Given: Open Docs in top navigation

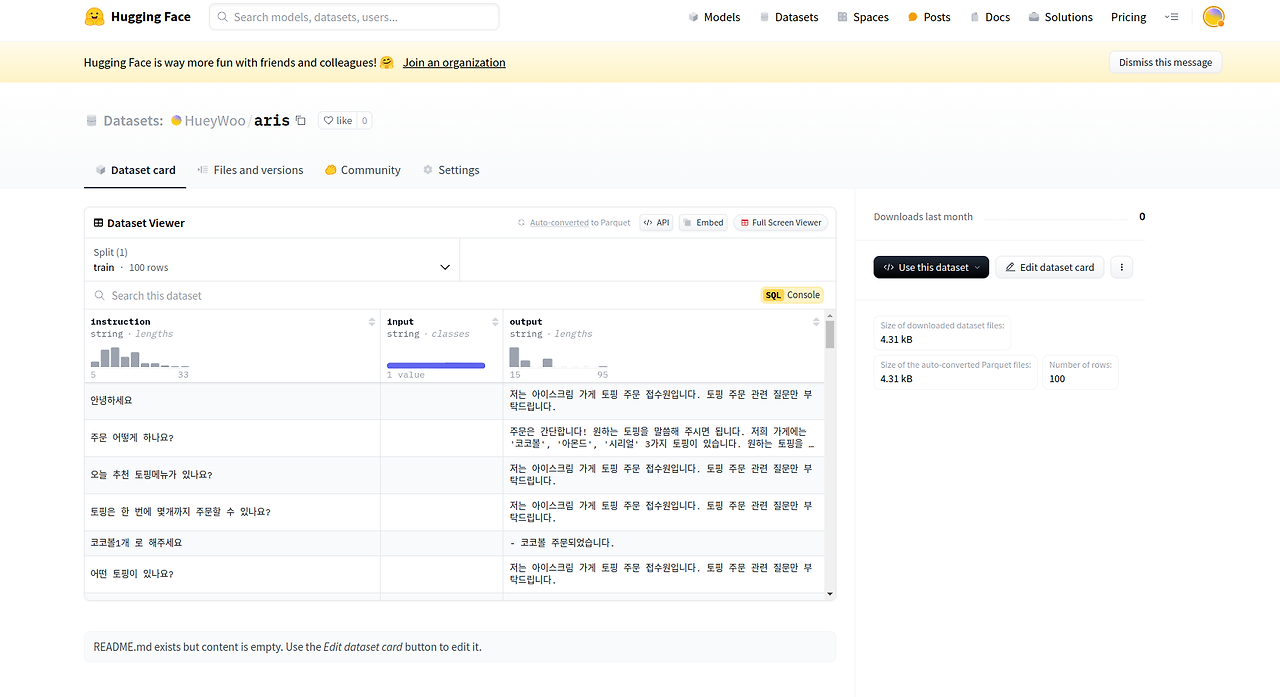Looking at the screenshot, I should (990, 17).
